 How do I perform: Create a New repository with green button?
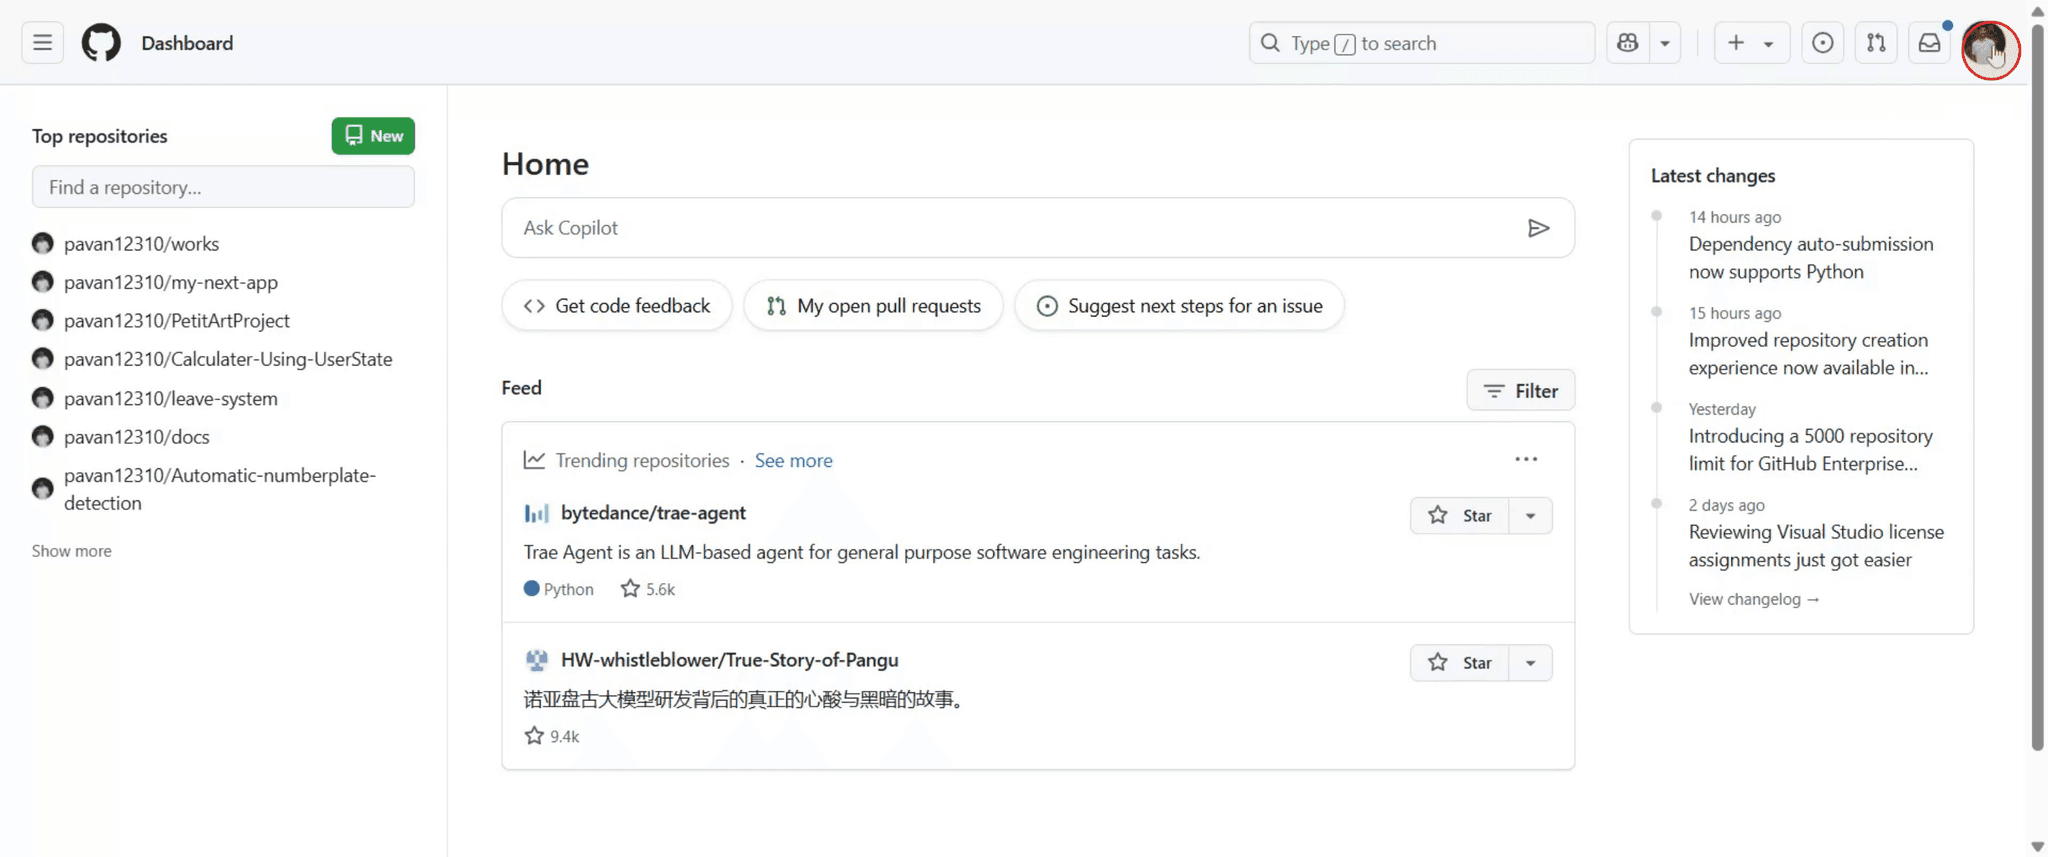click(x=373, y=136)
